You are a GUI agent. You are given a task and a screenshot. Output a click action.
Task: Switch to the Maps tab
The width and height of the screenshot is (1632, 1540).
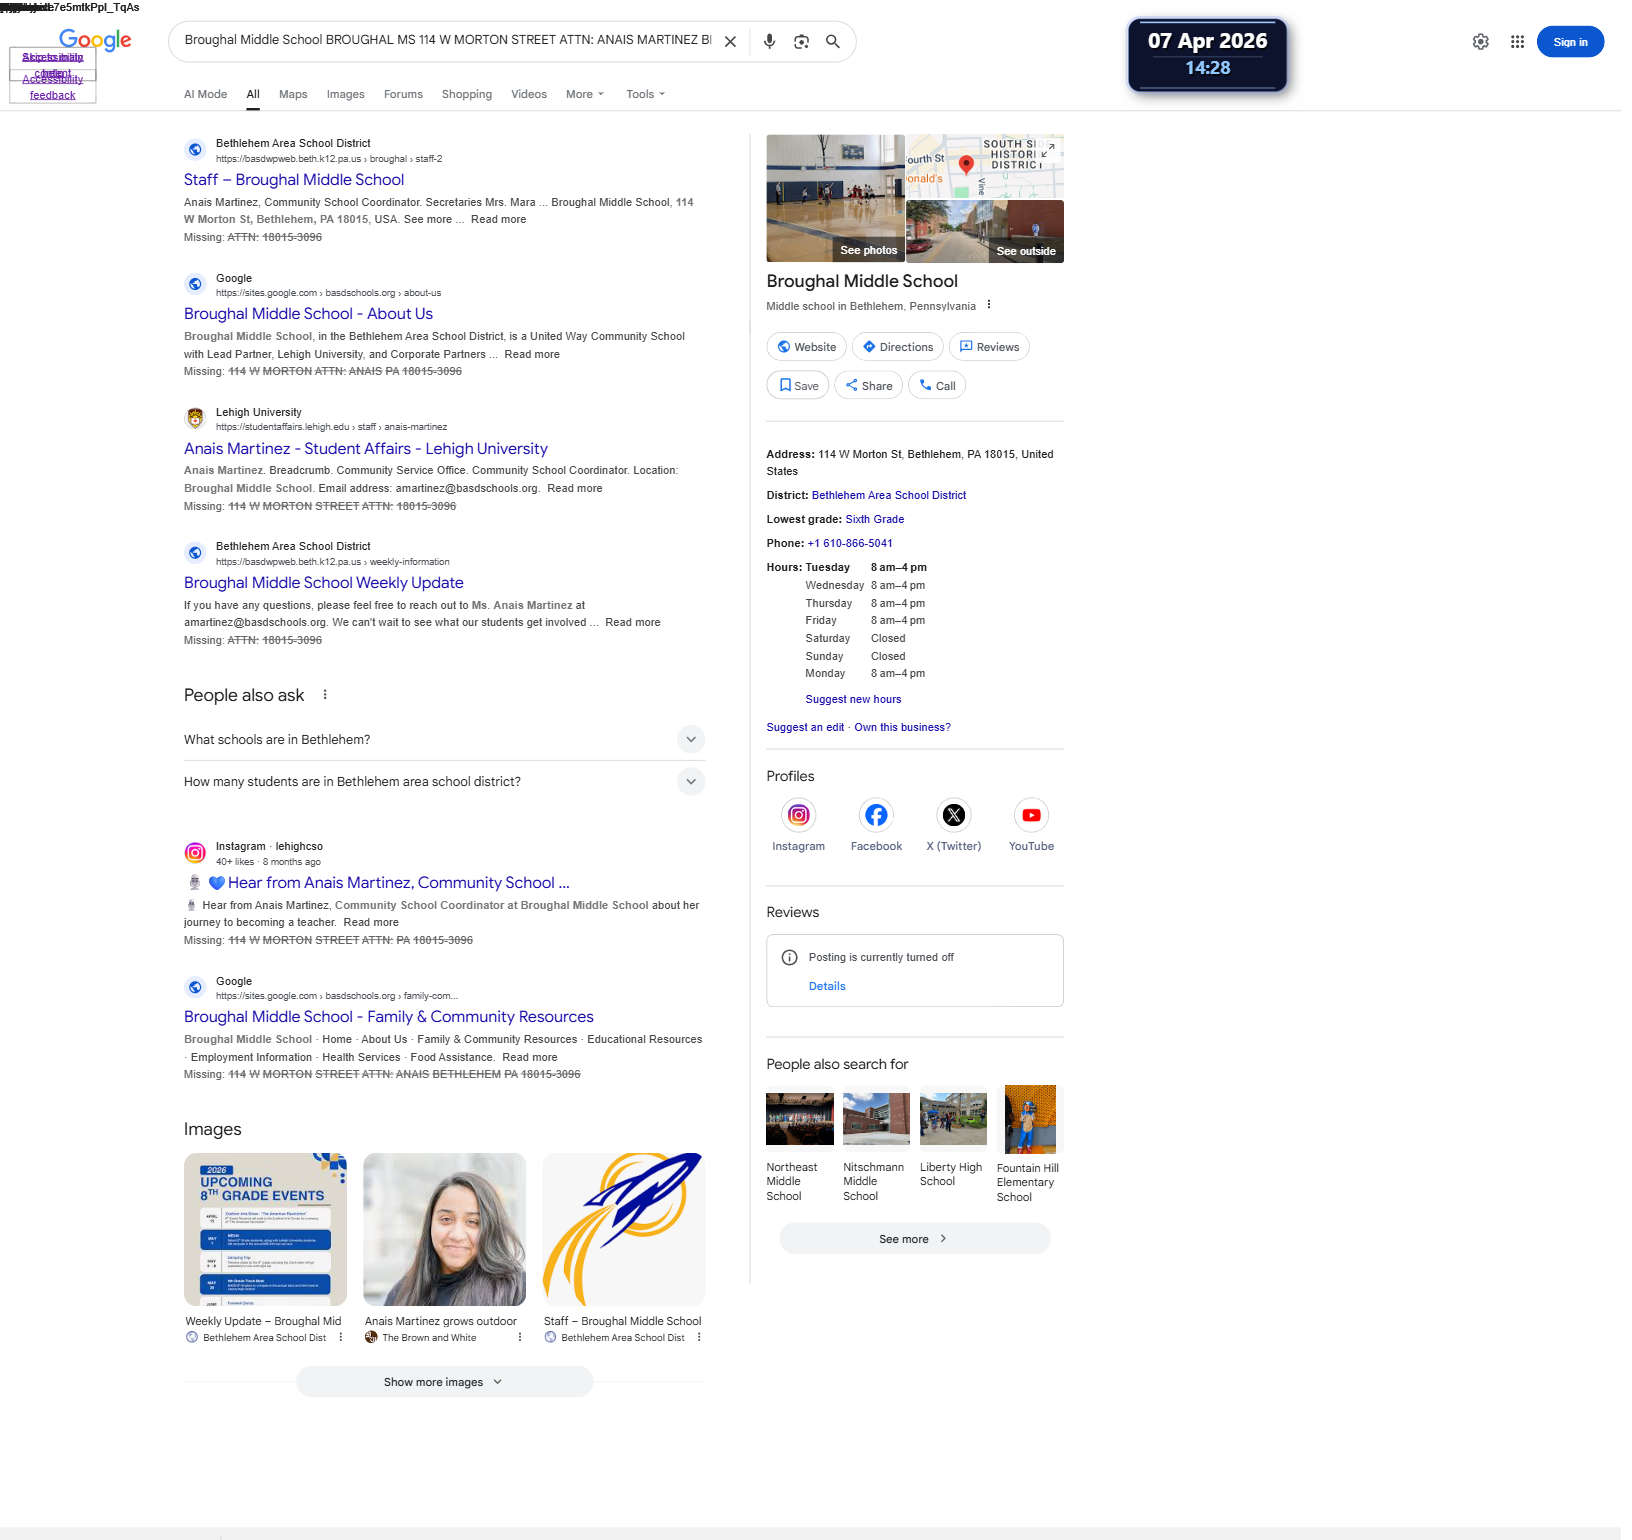293,94
